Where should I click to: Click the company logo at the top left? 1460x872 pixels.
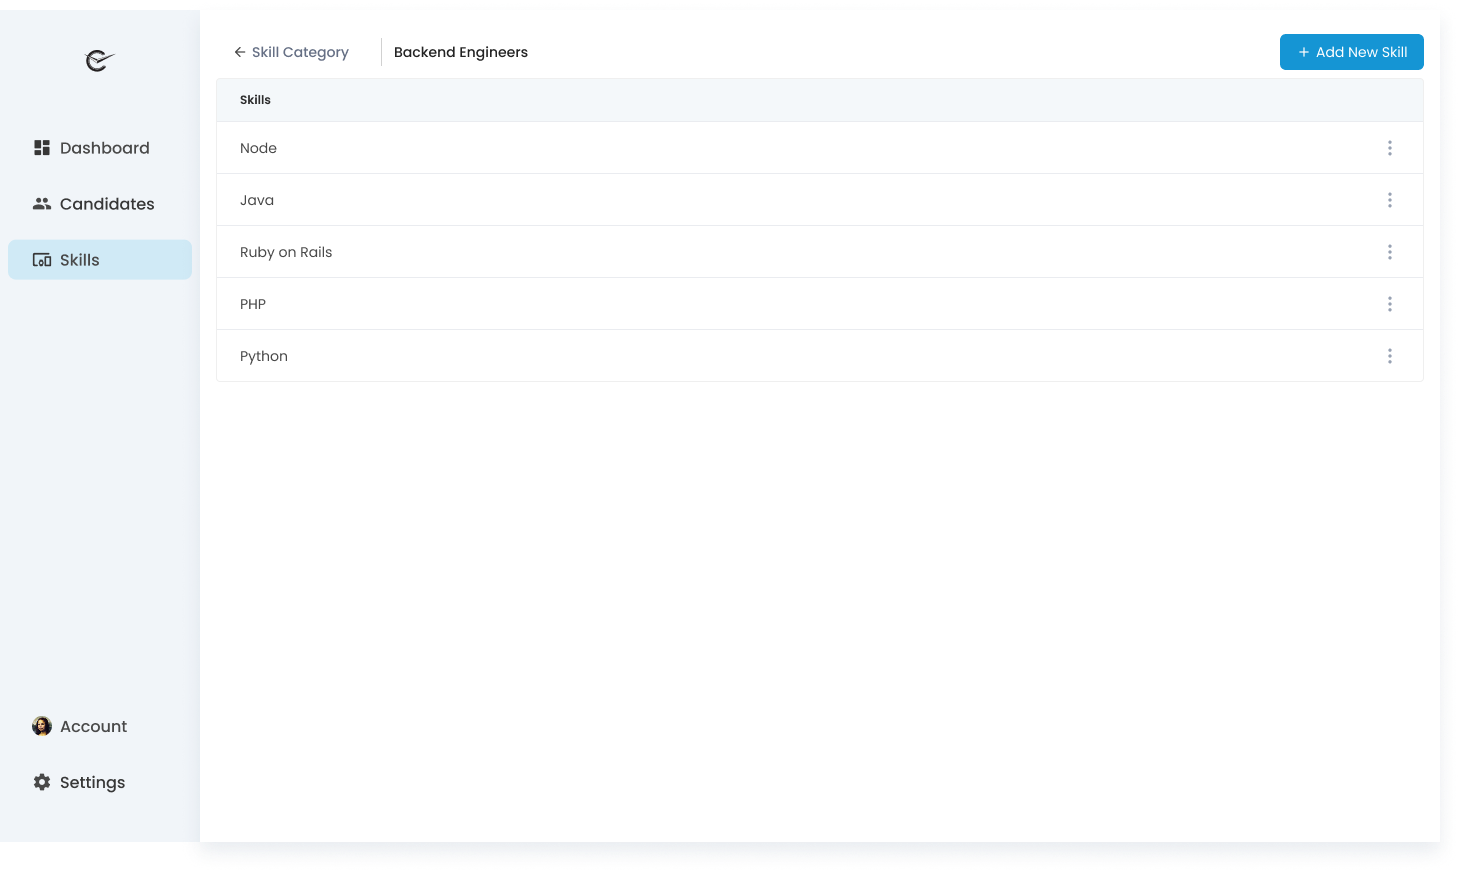[97, 61]
